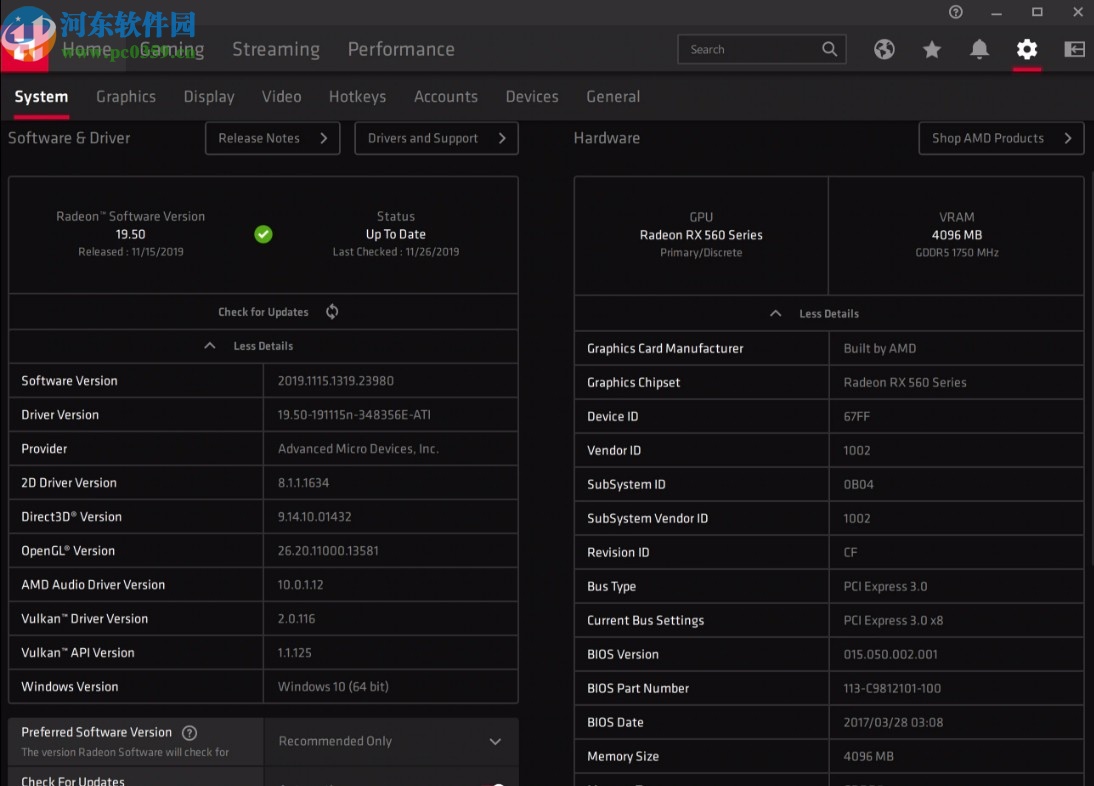The image size is (1094, 786).
Task: Click the search magnifier icon
Action: coord(829,49)
